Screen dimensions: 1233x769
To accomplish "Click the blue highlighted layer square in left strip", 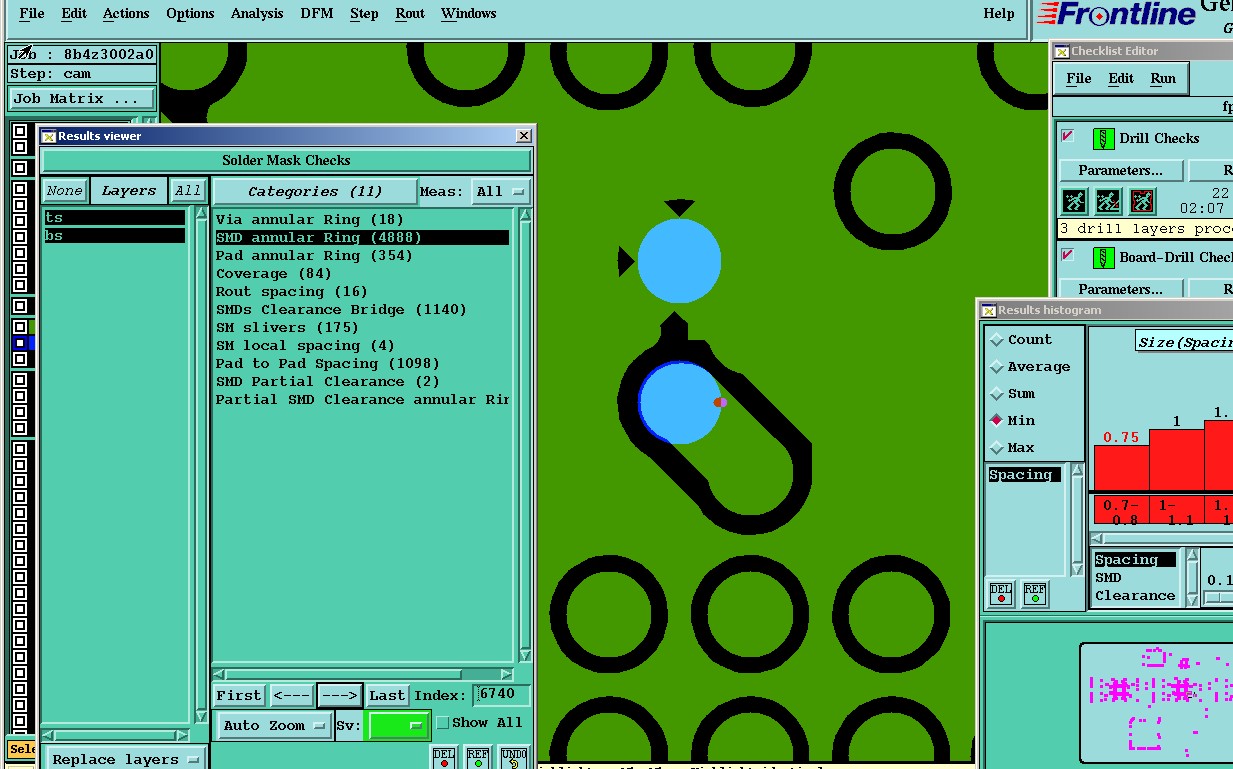I will 20,343.
